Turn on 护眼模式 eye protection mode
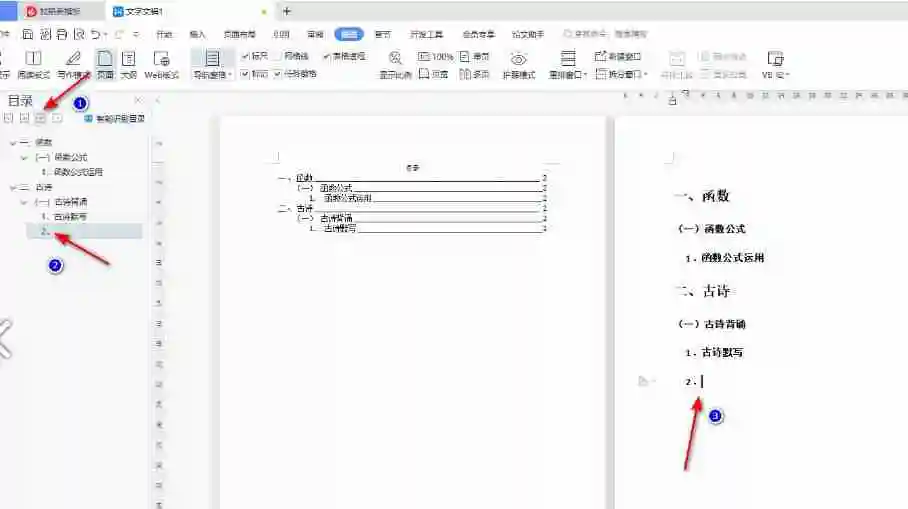The image size is (908, 509). click(x=518, y=64)
